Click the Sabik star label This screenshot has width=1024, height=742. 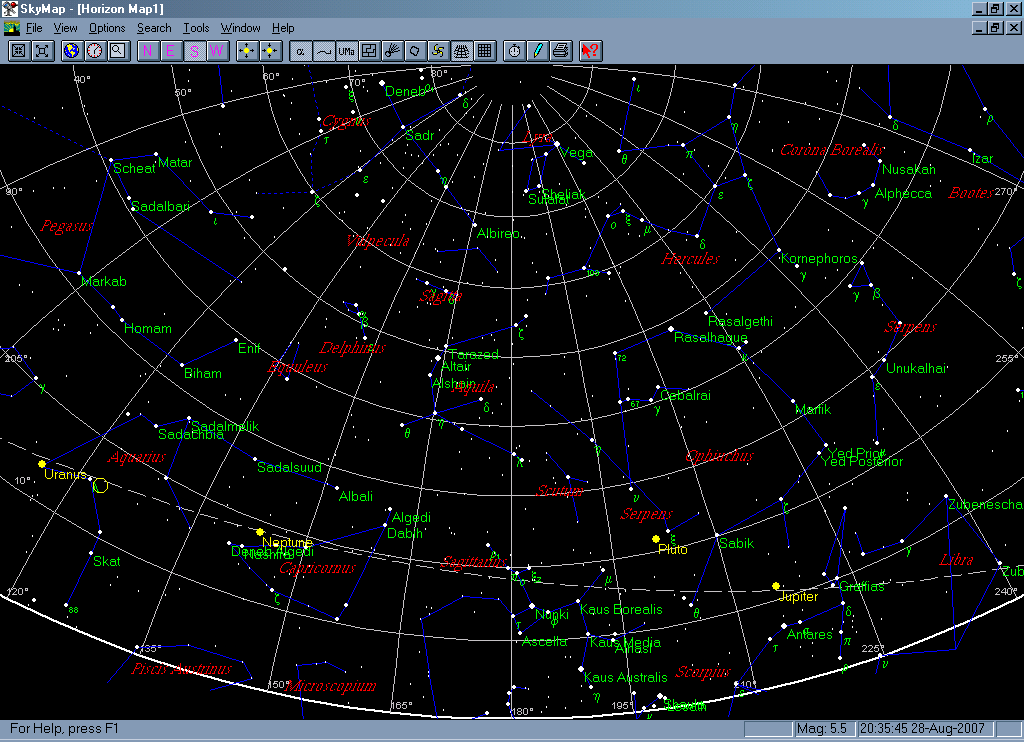(x=736, y=543)
